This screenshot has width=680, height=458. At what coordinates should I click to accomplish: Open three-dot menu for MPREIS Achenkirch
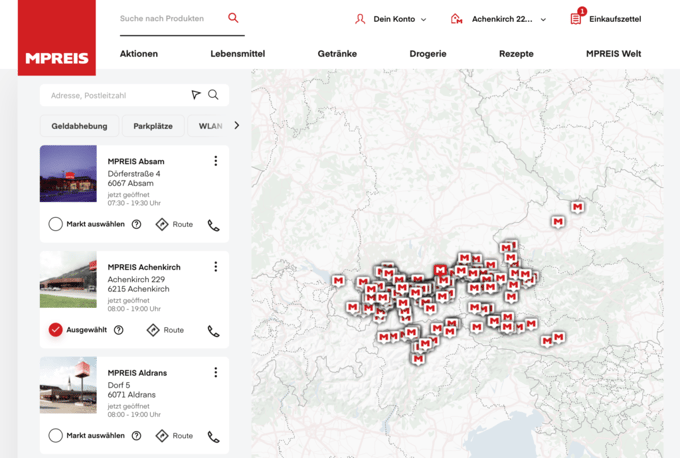point(216,266)
